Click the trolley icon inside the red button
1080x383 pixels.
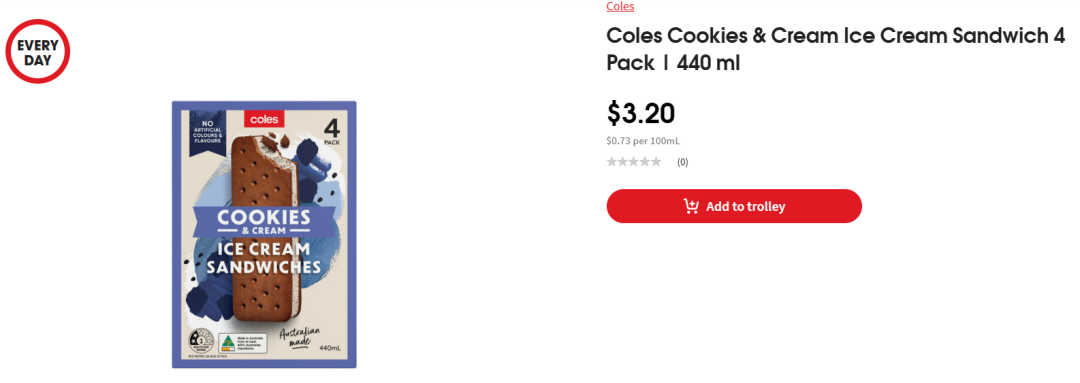(x=691, y=206)
